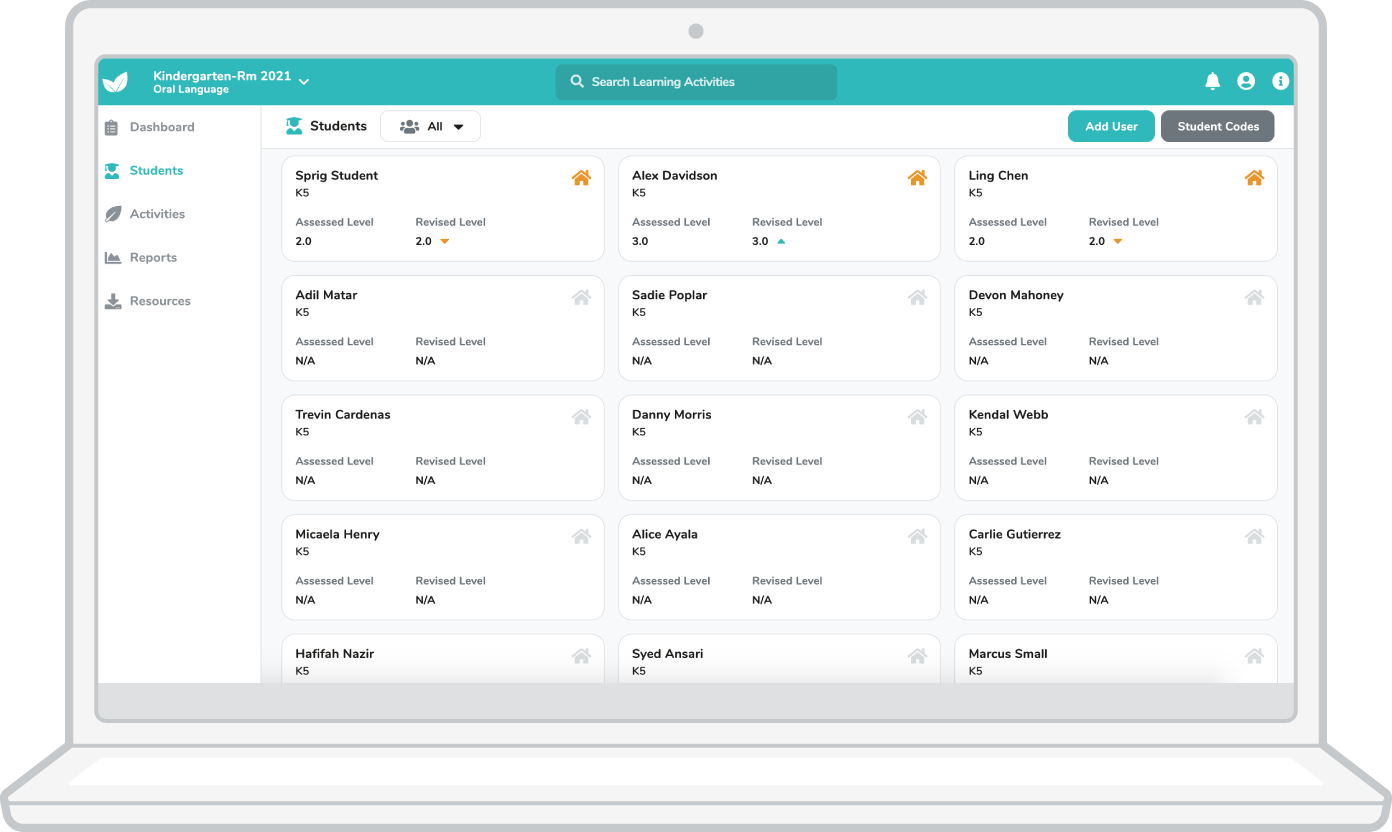Expand the Kindergarten-Rm 2021 class dropdown
1392x832 pixels.
click(304, 82)
